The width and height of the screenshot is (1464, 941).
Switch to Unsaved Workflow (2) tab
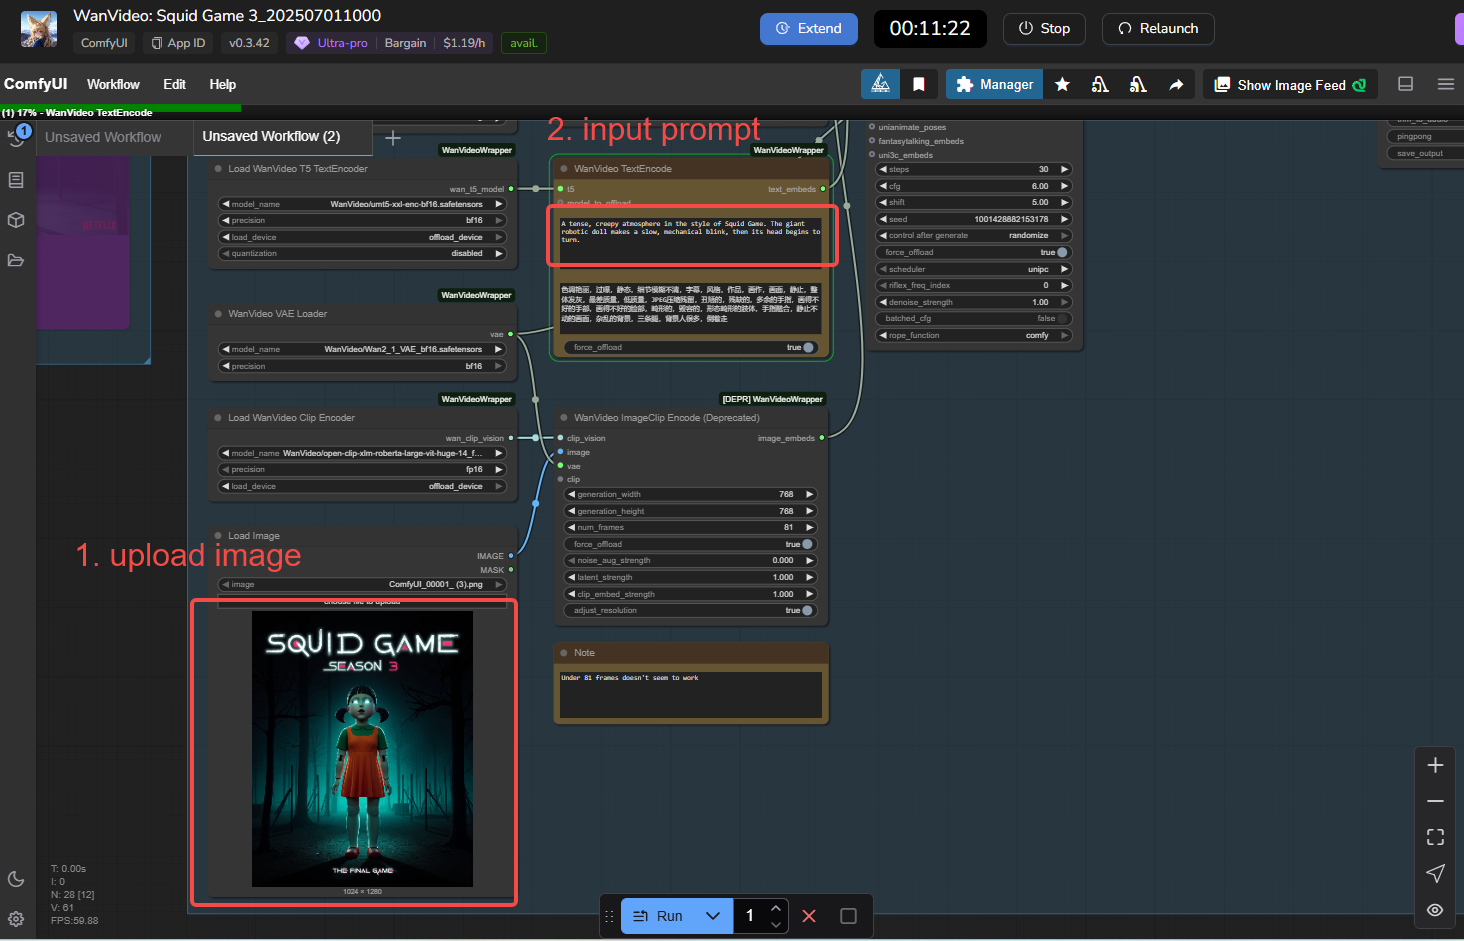271,136
